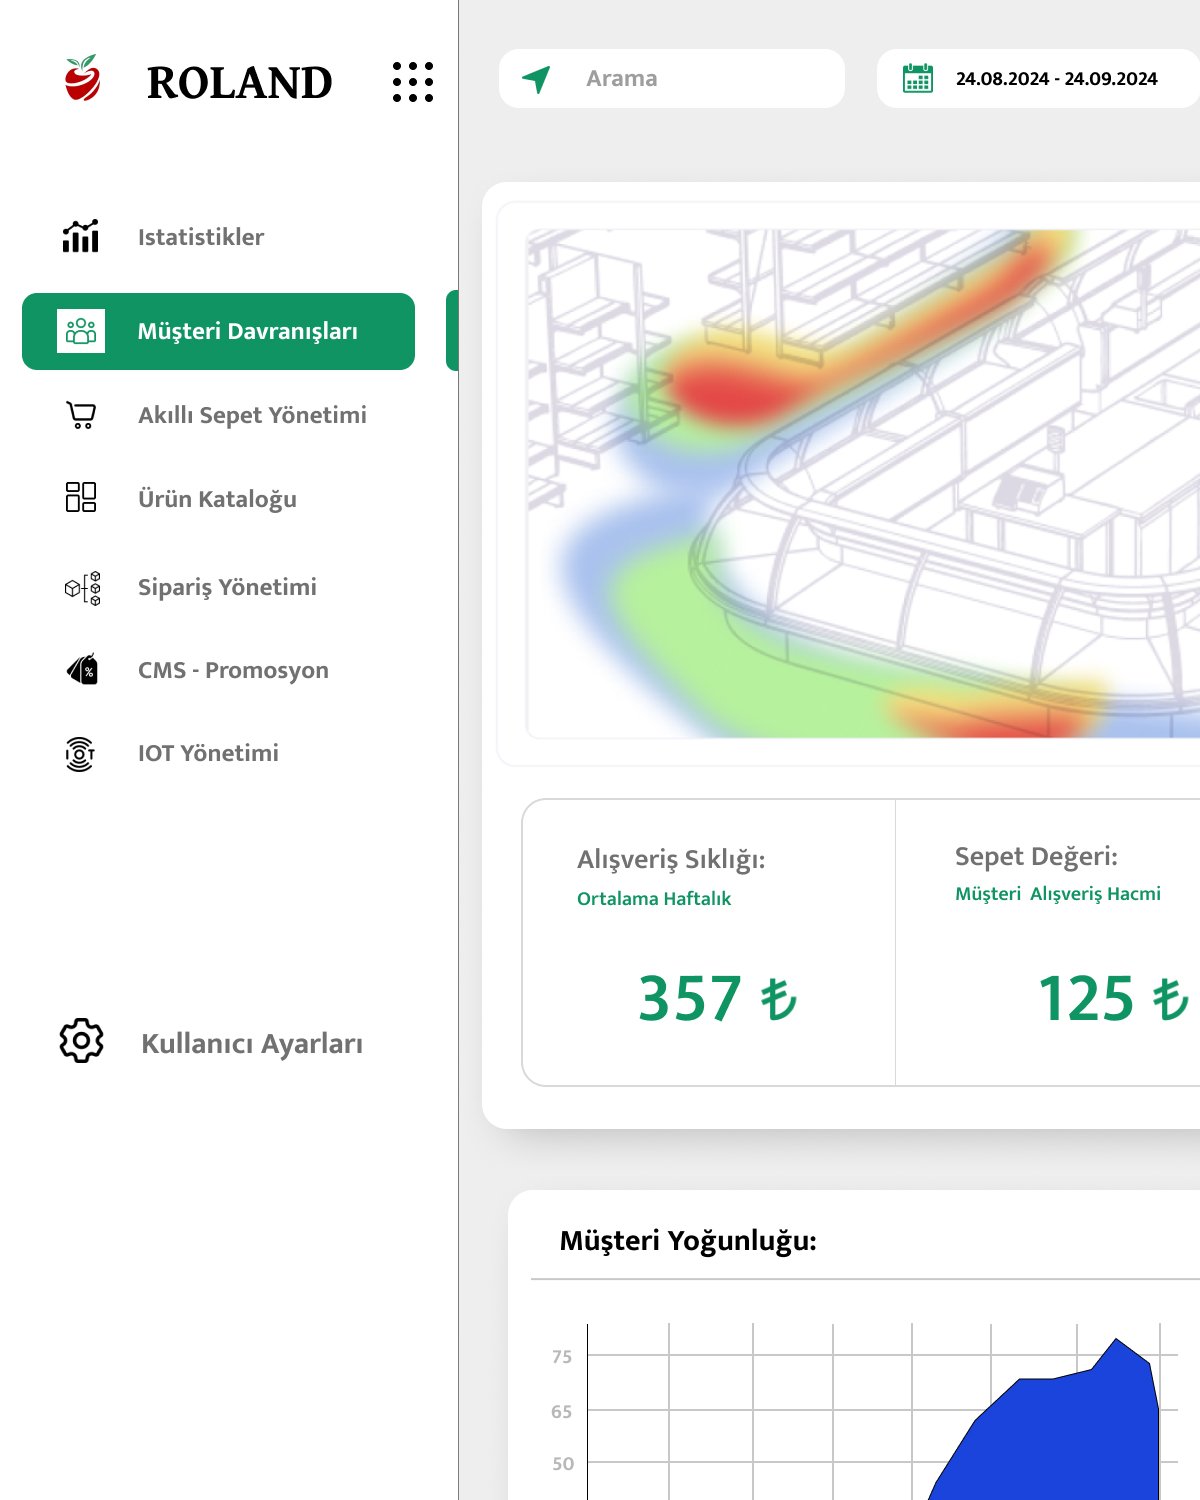This screenshot has width=1200, height=1500.
Task: Click the Istatistikler chart icon
Action: (x=81, y=237)
